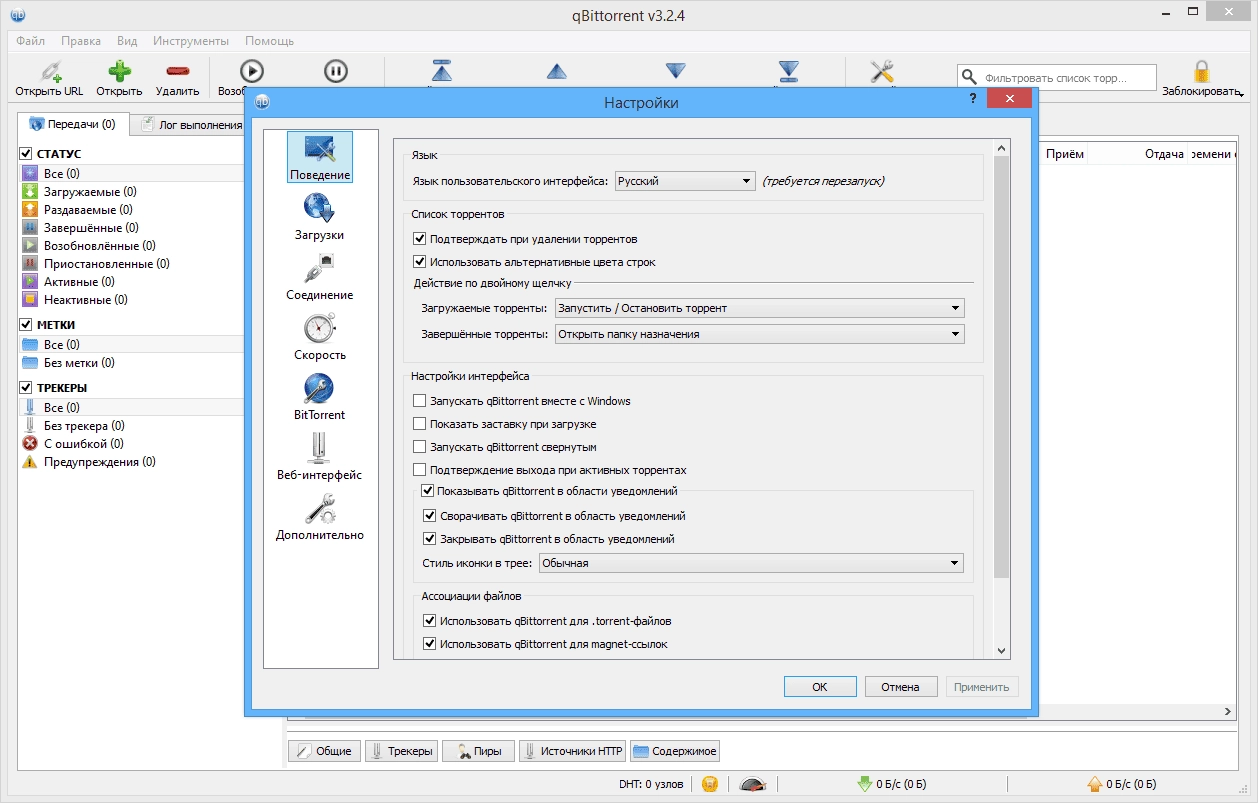
Task: Toggle Сворачивать qBittorrent в область уведомлений
Action: [430, 516]
